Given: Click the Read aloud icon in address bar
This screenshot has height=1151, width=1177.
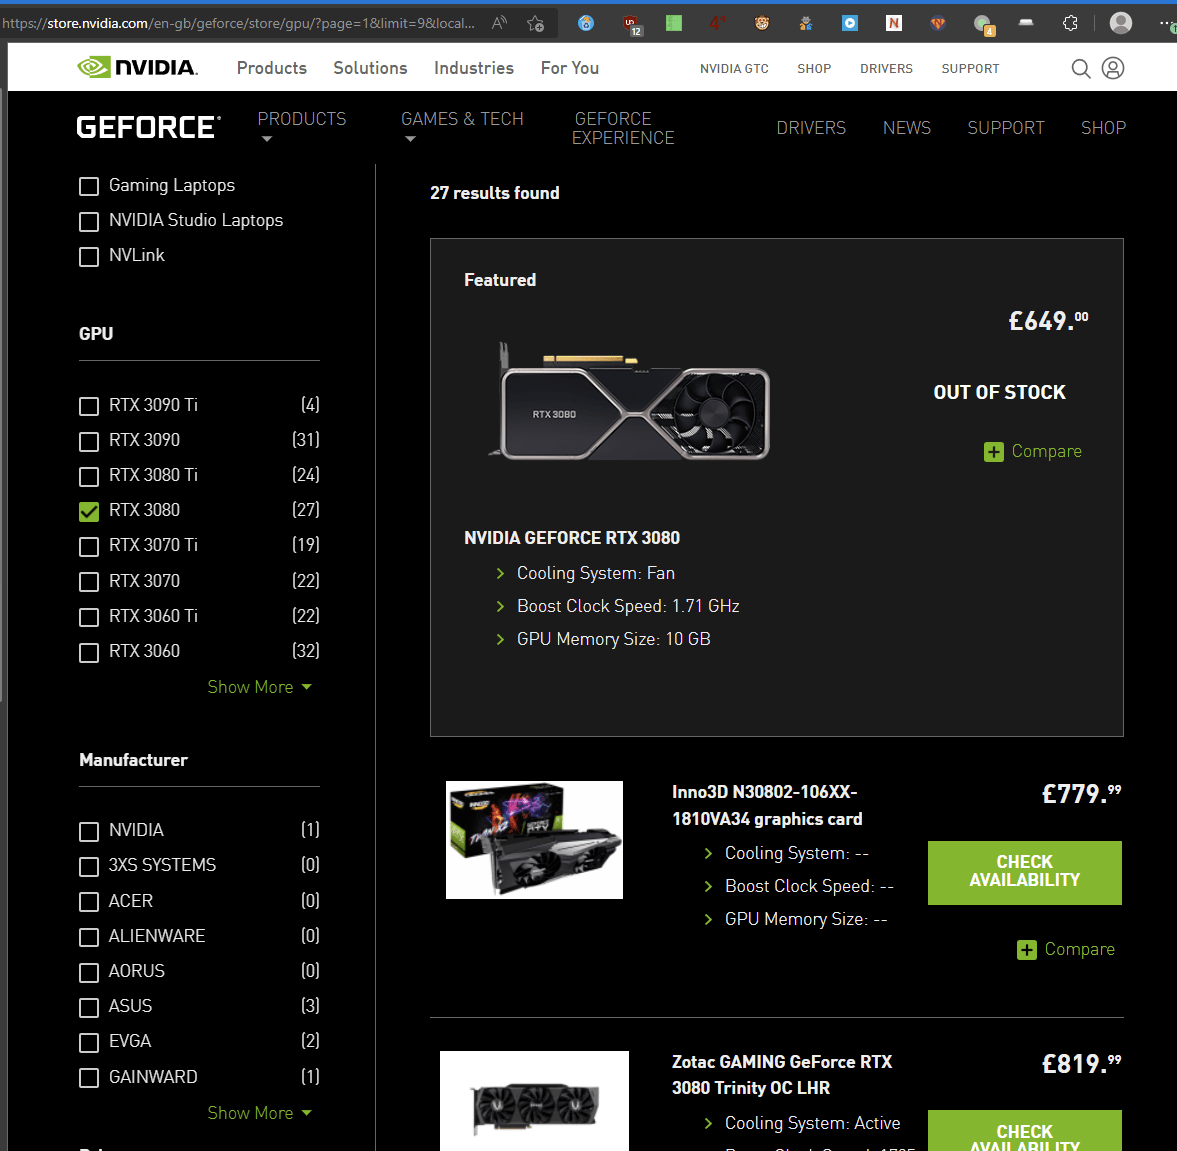Looking at the screenshot, I should 499,23.
